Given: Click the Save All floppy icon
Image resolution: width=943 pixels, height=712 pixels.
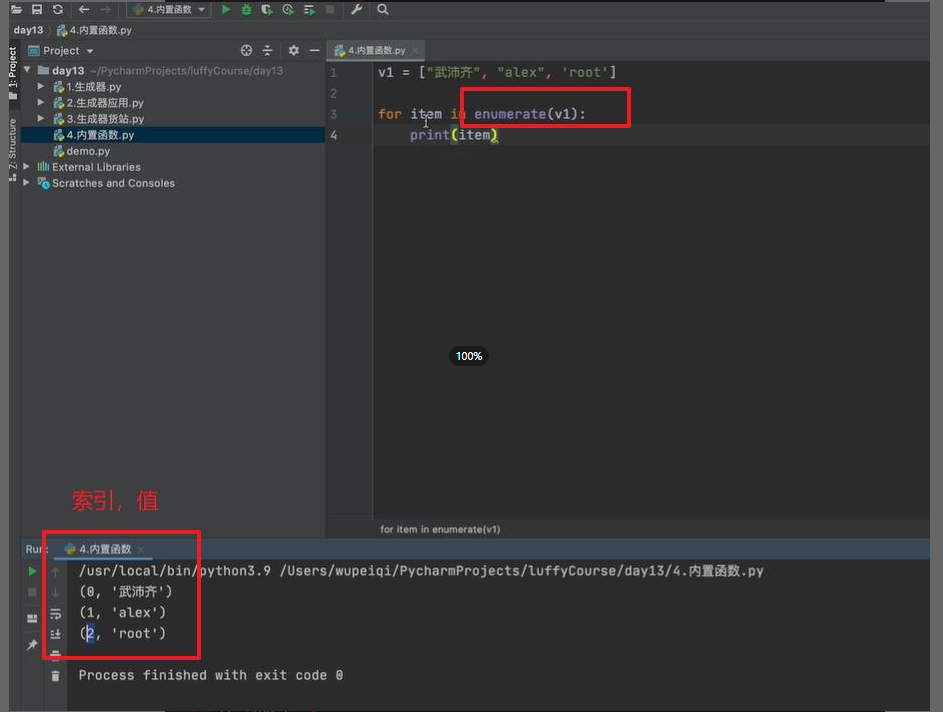Looking at the screenshot, I should (37, 10).
